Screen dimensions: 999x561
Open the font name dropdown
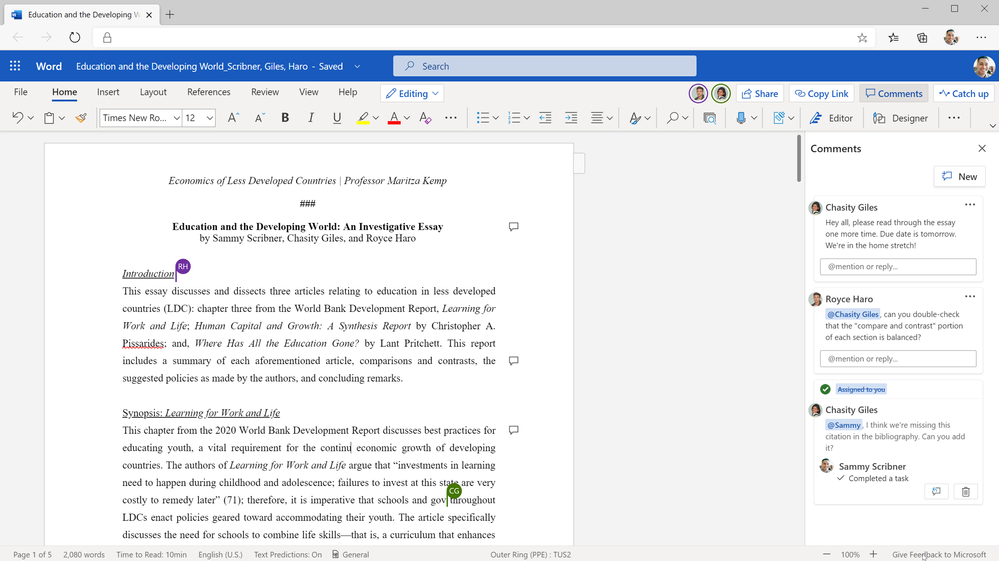coord(176,118)
